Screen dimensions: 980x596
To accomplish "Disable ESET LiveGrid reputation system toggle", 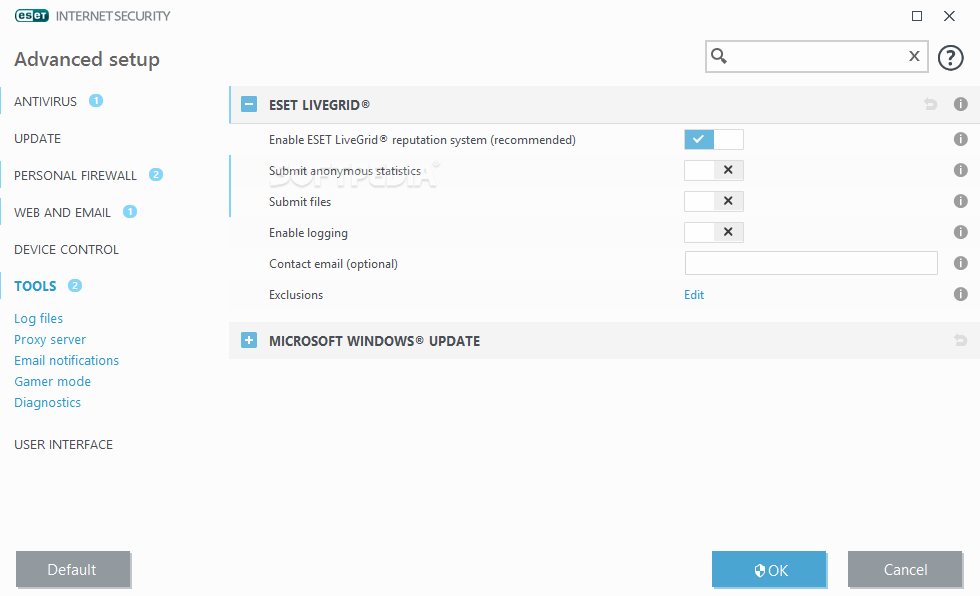I will point(714,139).
